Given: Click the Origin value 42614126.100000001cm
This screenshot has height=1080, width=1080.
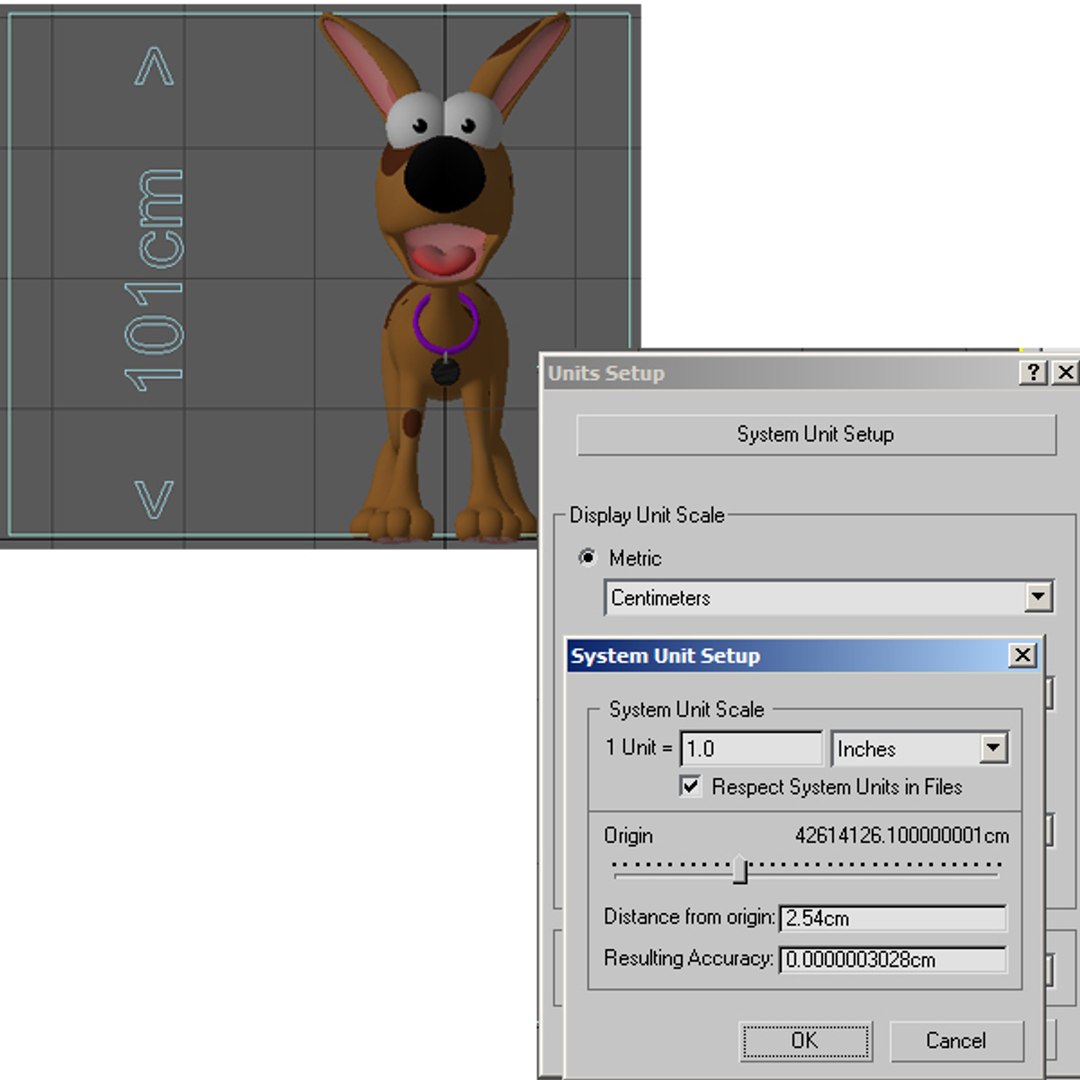Looking at the screenshot, I should [x=902, y=835].
